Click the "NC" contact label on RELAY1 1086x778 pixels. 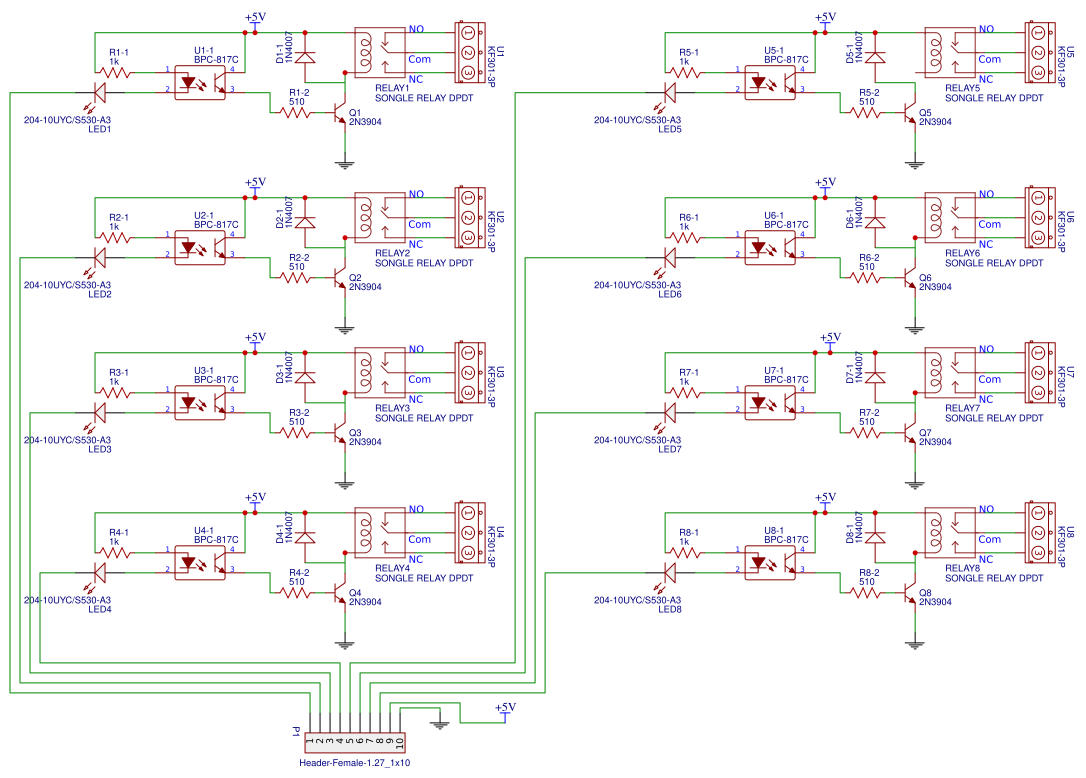pyautogui.click(x=416, y=79)
